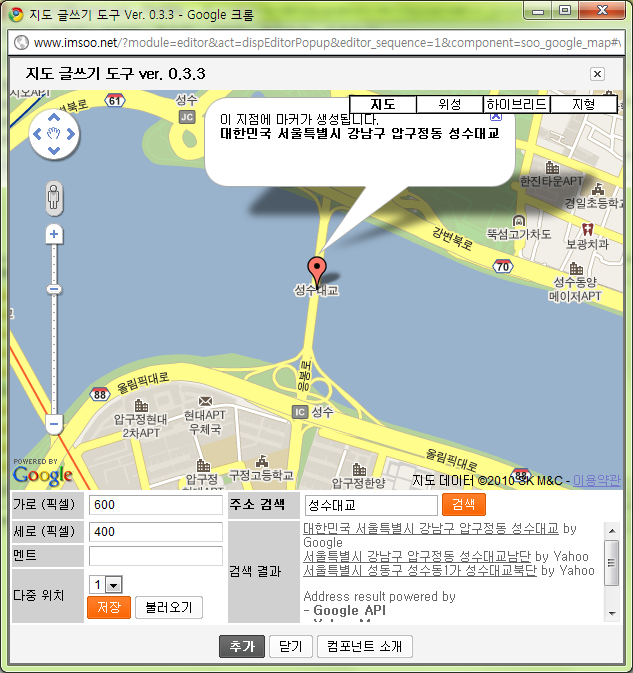
Task: Click the orange 검색 button
Action: click(x=464, y=504)
